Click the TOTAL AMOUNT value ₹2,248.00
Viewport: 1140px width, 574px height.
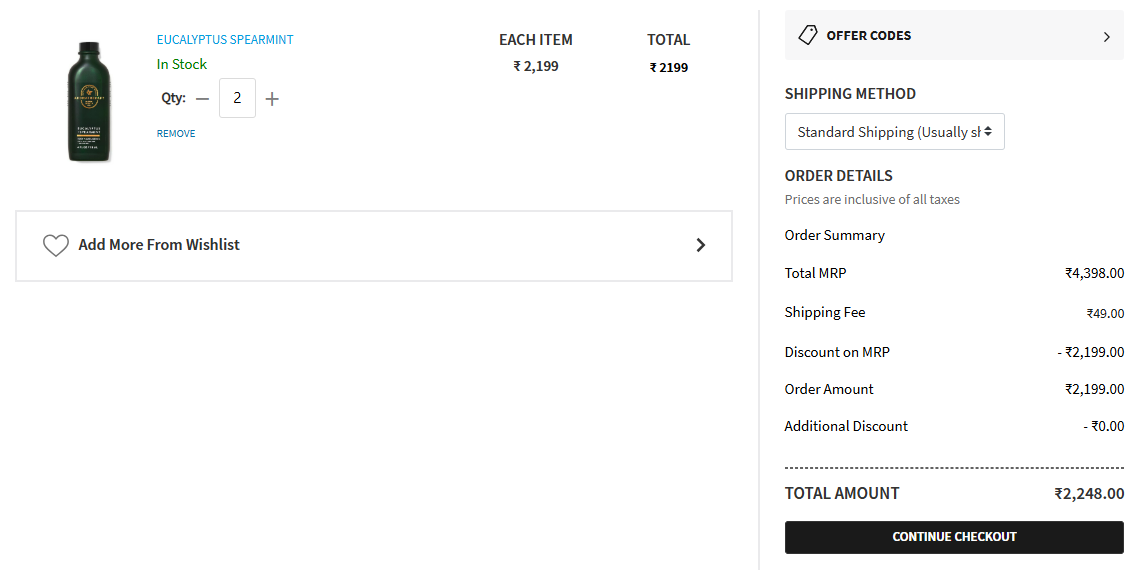tap(1089, 493)
